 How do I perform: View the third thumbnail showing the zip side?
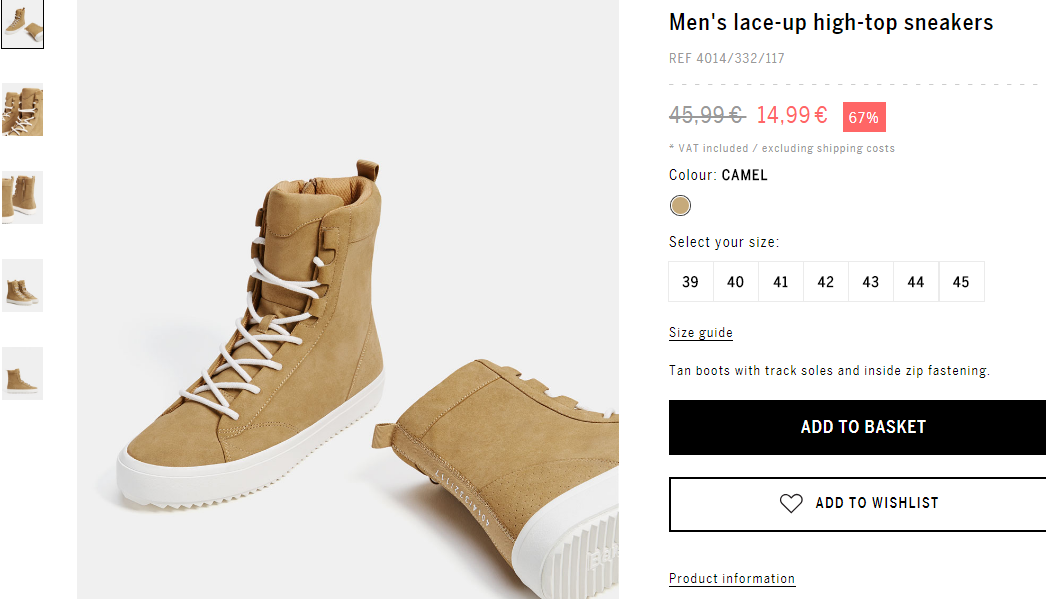pos(22,197)
